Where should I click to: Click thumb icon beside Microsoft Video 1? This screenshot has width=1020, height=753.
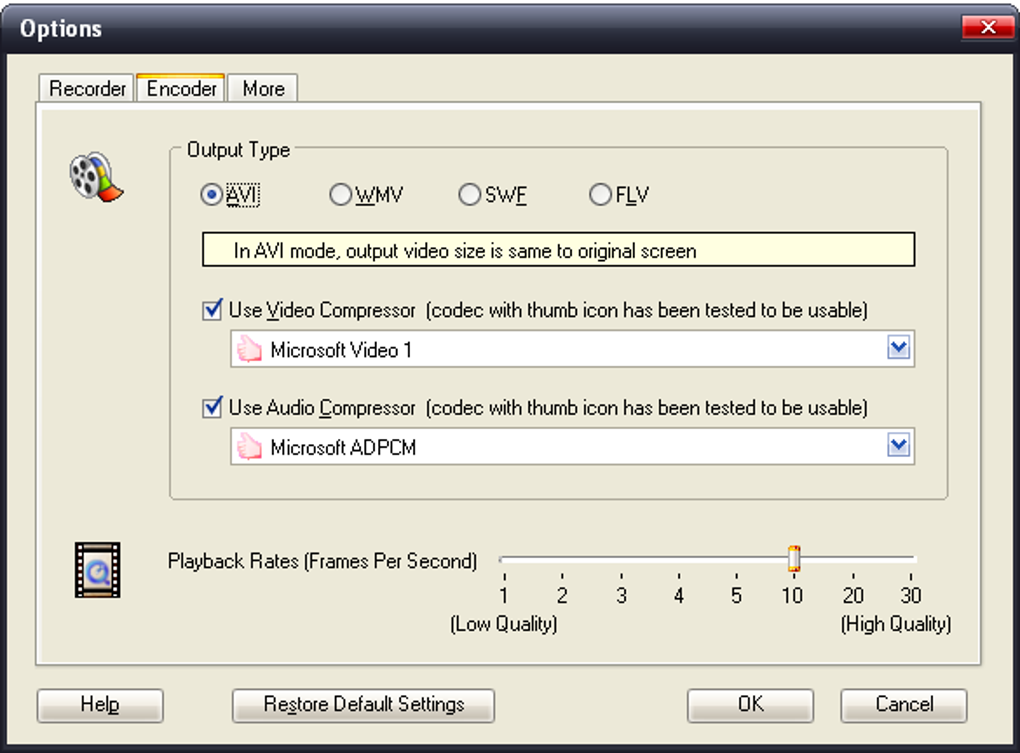tap(249, 350)
